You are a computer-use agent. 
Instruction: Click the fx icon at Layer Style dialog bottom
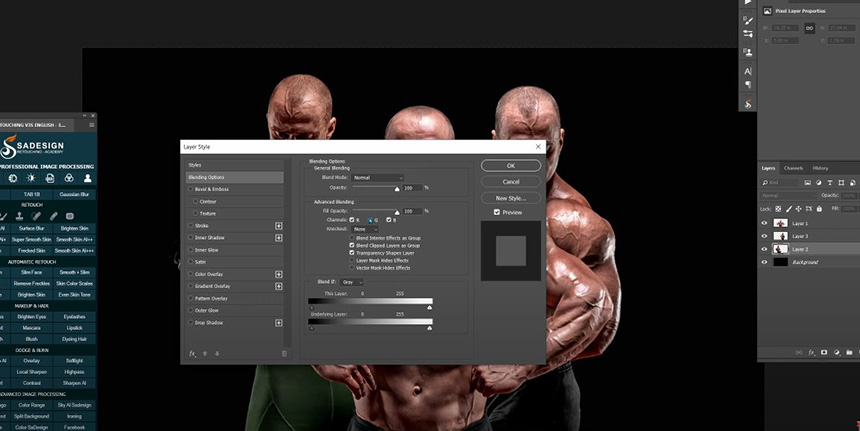(x=192, y=354)
